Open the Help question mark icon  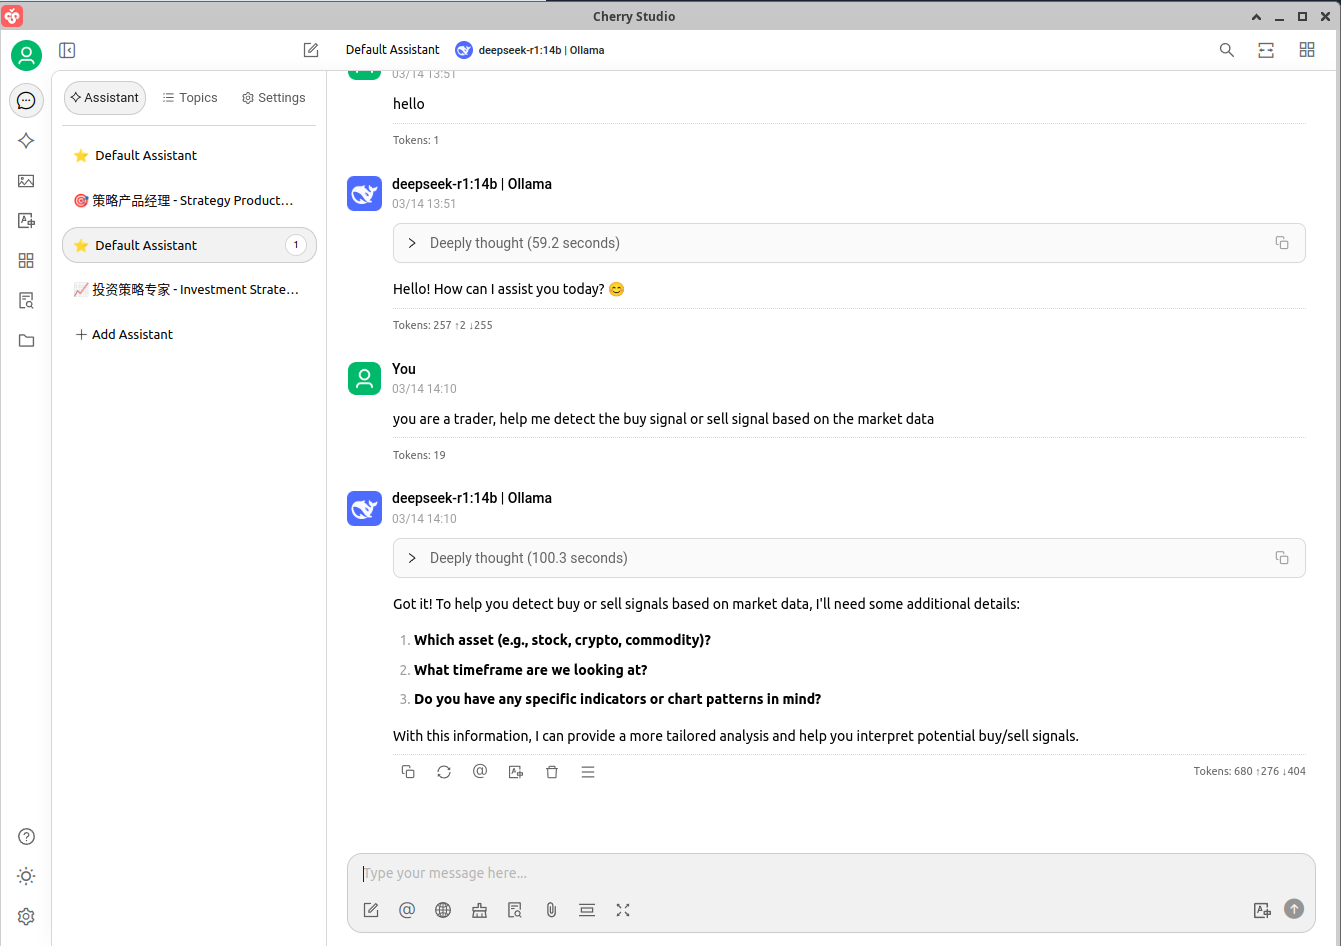click(27, 837)
